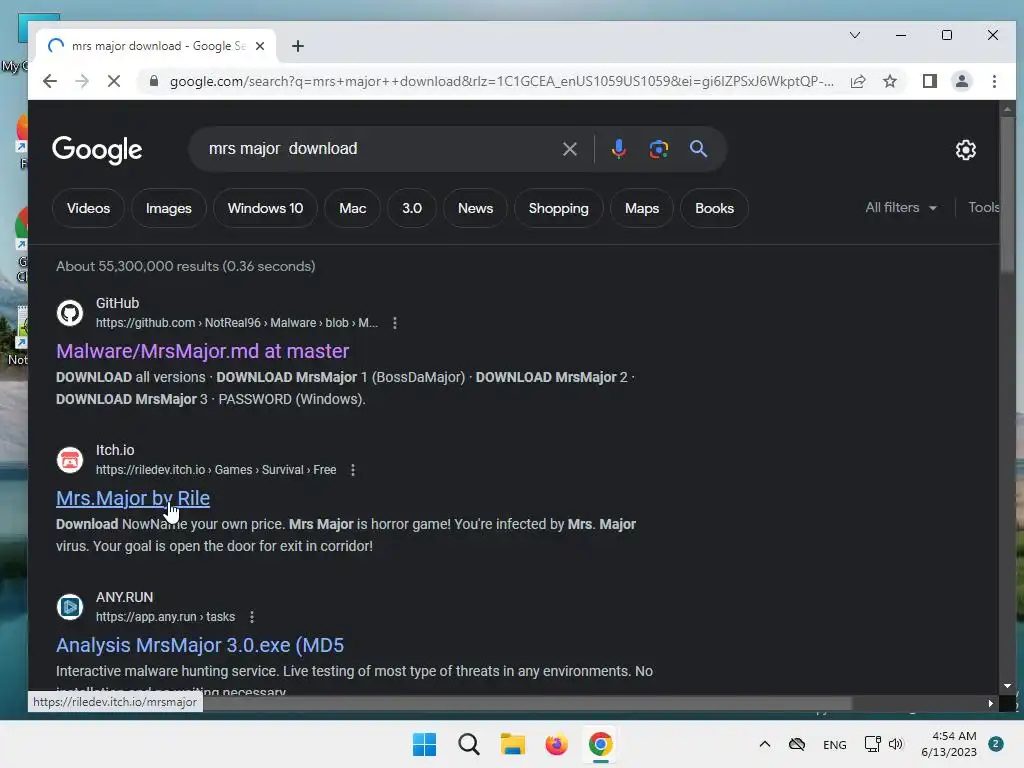Viewport: 1024px width, 768px height.
Task: Switch to Shopping results
Action: pos(558,208)
